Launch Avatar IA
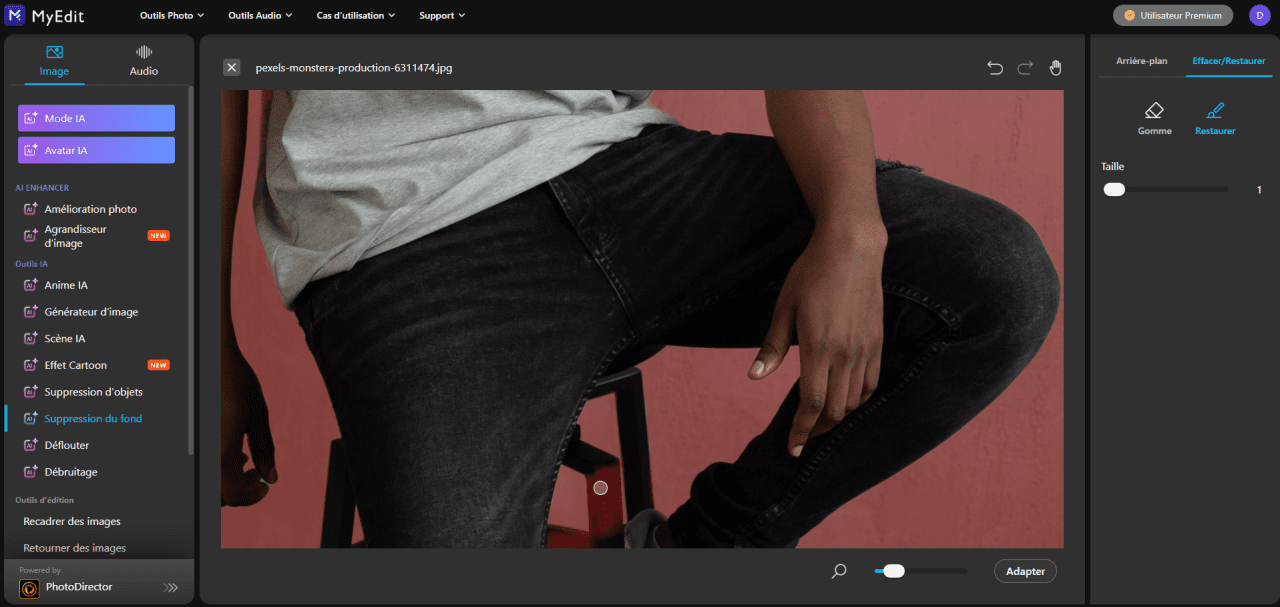Viewport: 1280px width, 607px height. [96, 150]
